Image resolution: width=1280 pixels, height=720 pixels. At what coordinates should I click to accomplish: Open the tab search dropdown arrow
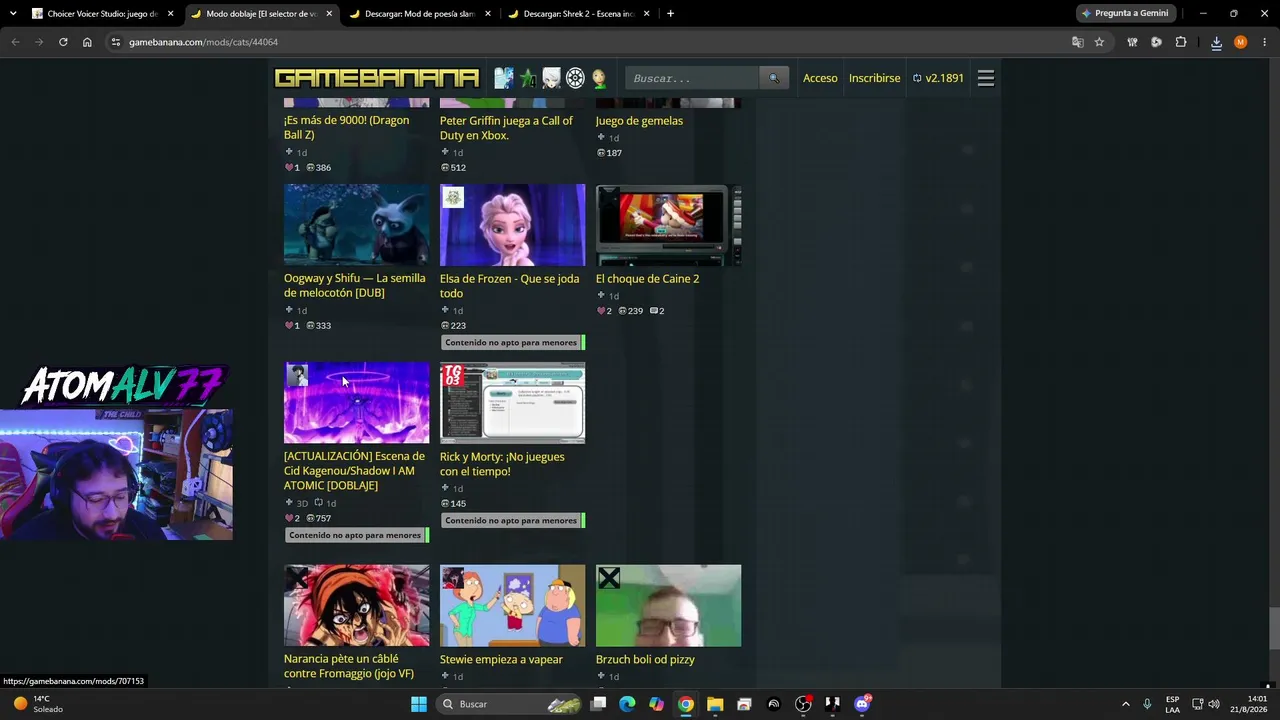pyautogui.click(x=13, y=14)
